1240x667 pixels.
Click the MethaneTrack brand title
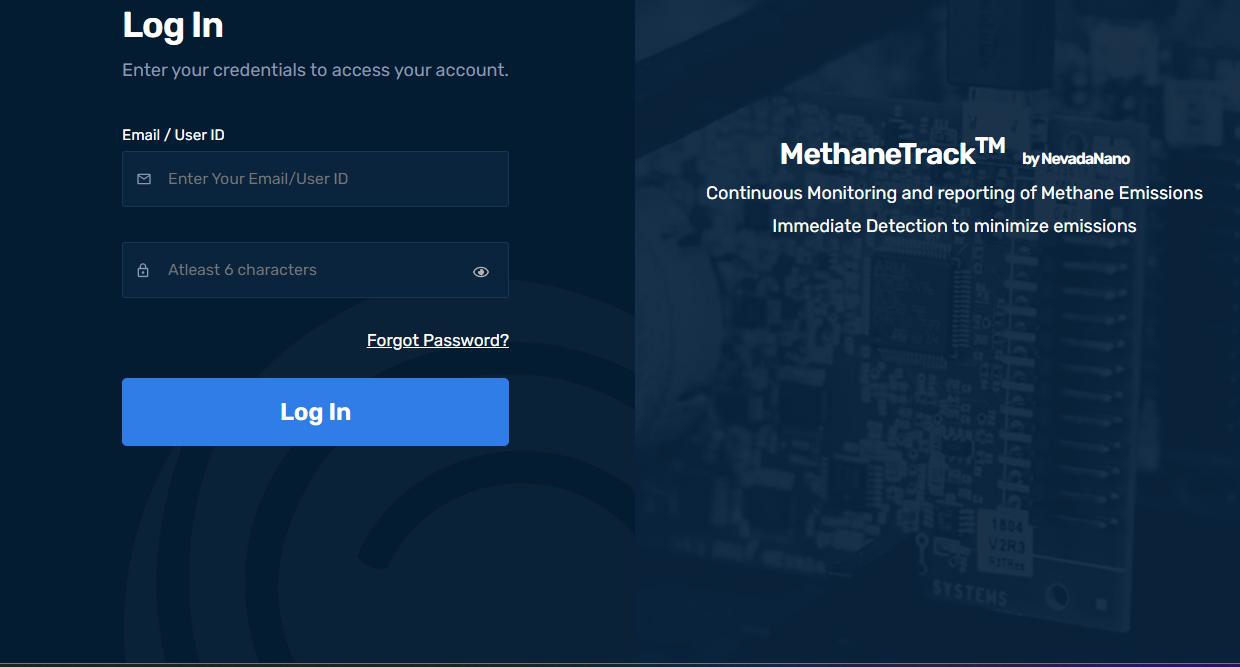[x=877, y=154]
